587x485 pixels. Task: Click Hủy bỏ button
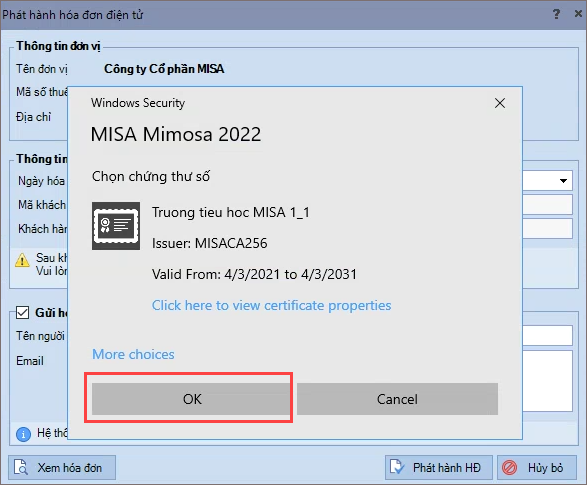[537, 467]
